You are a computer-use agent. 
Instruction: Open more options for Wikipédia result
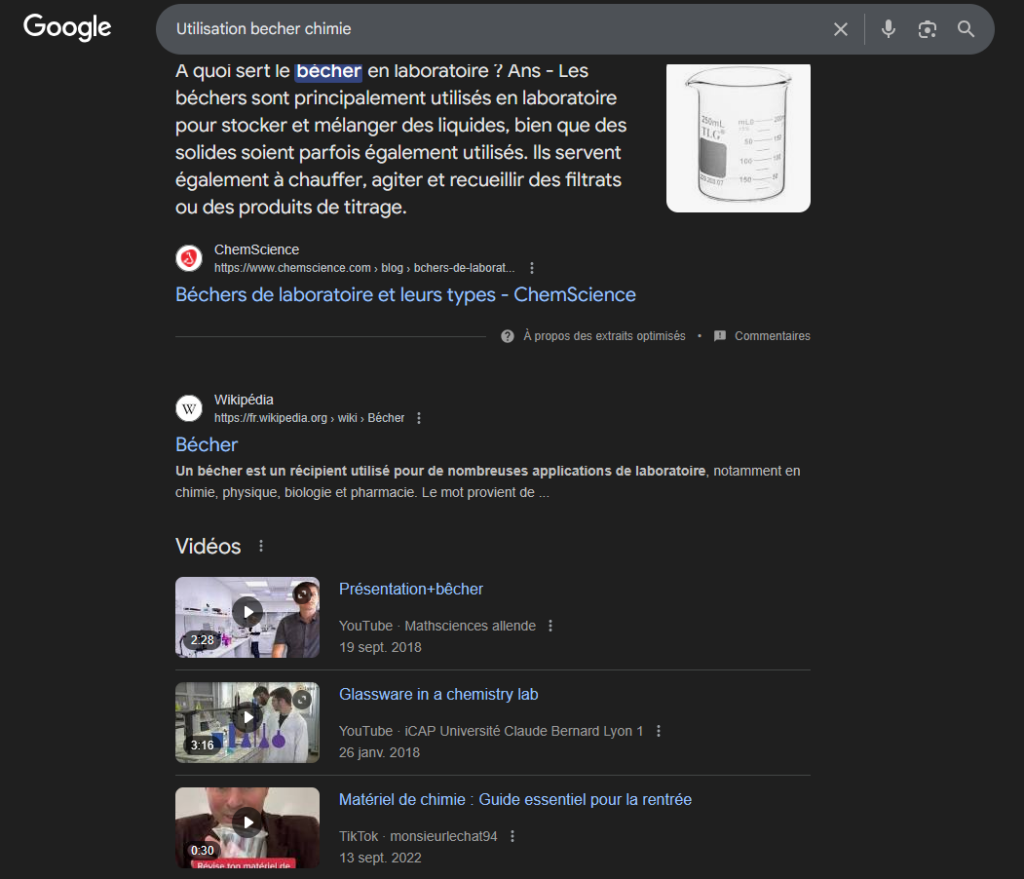(x=419, y=418)
